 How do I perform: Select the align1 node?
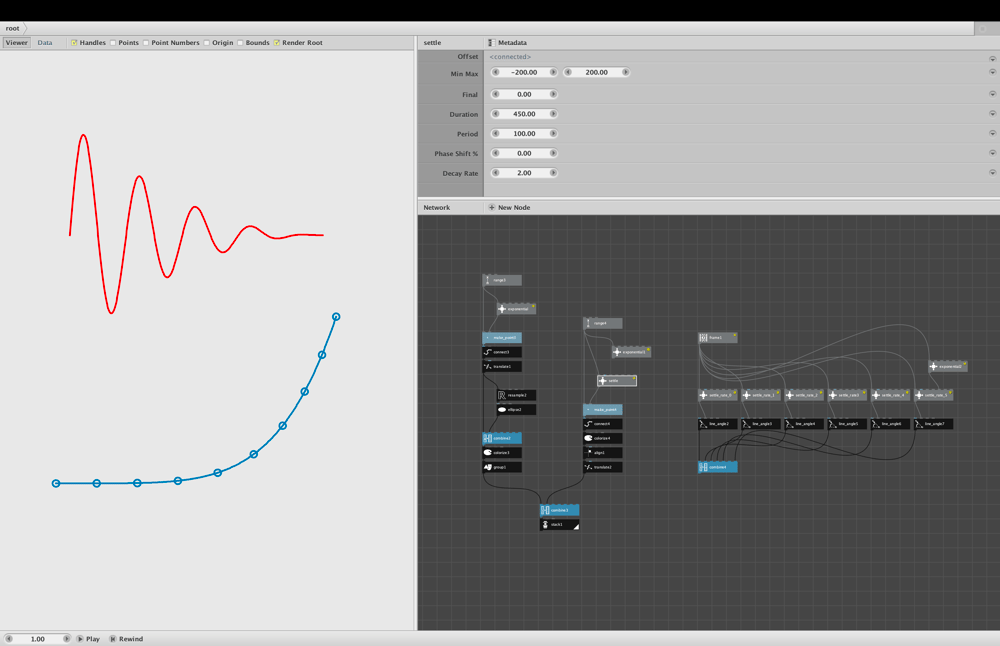603,453
